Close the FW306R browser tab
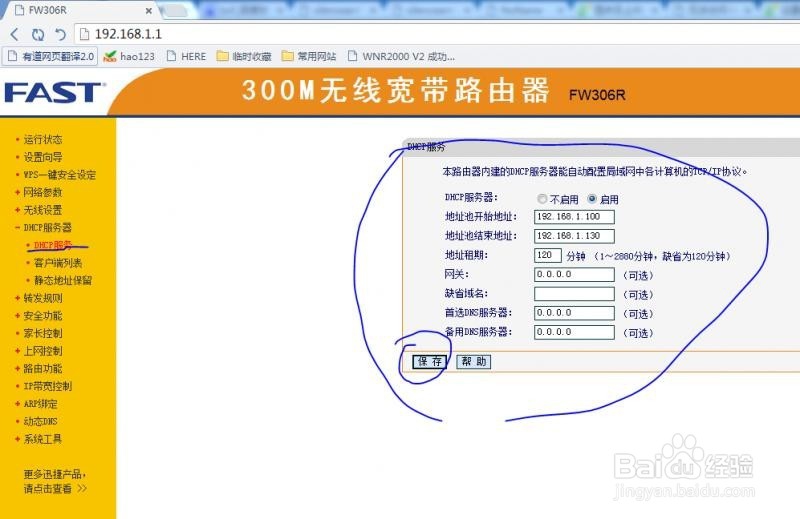The width and height of the screenshot is (800, 519). click(x=148, y=10)
